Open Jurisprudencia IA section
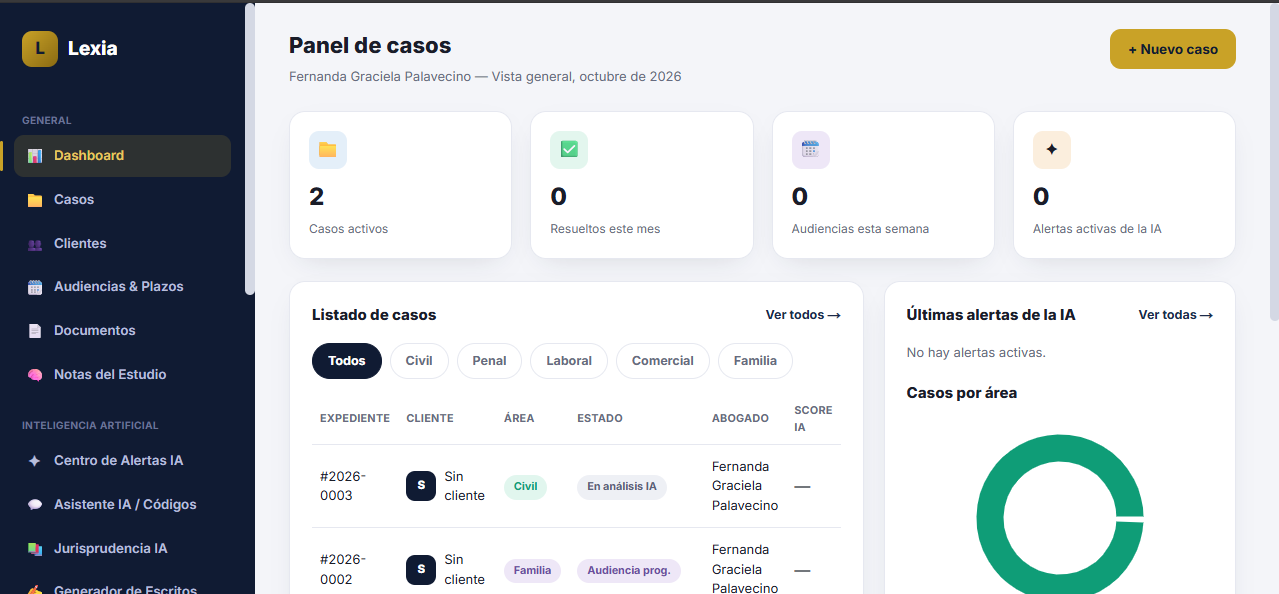This screenshot has height=594, width=1279. tap(122, 549)
